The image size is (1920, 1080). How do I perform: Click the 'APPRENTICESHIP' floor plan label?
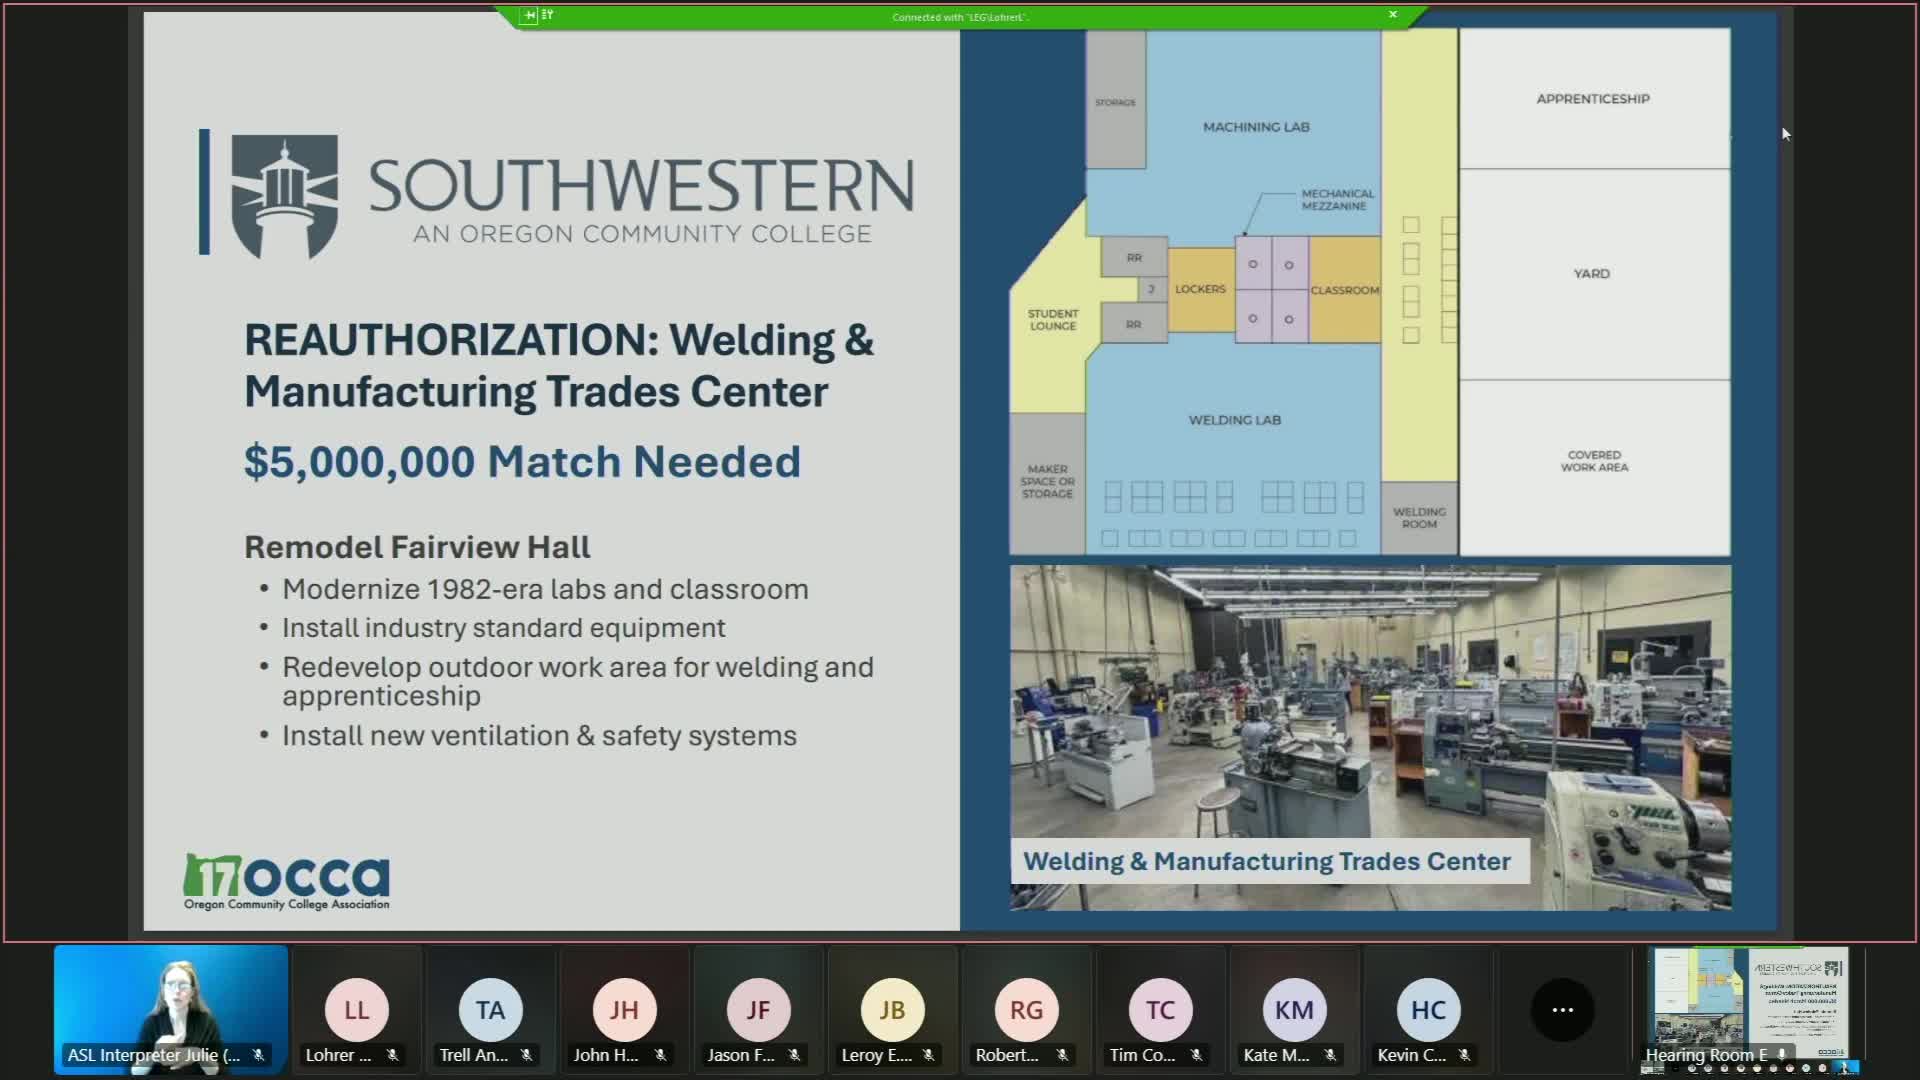coord(1593,99)
